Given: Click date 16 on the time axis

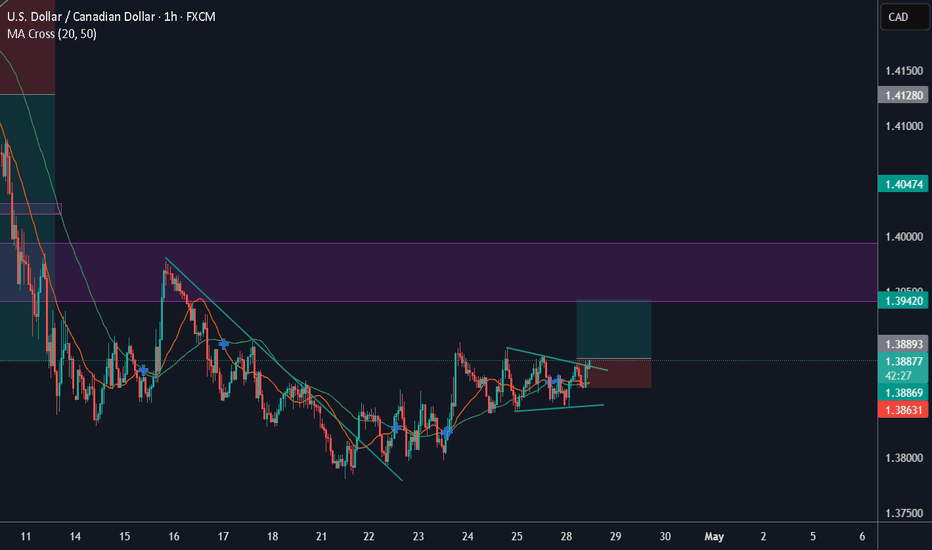Looking at the screenshot, I should tap(174, 536).
